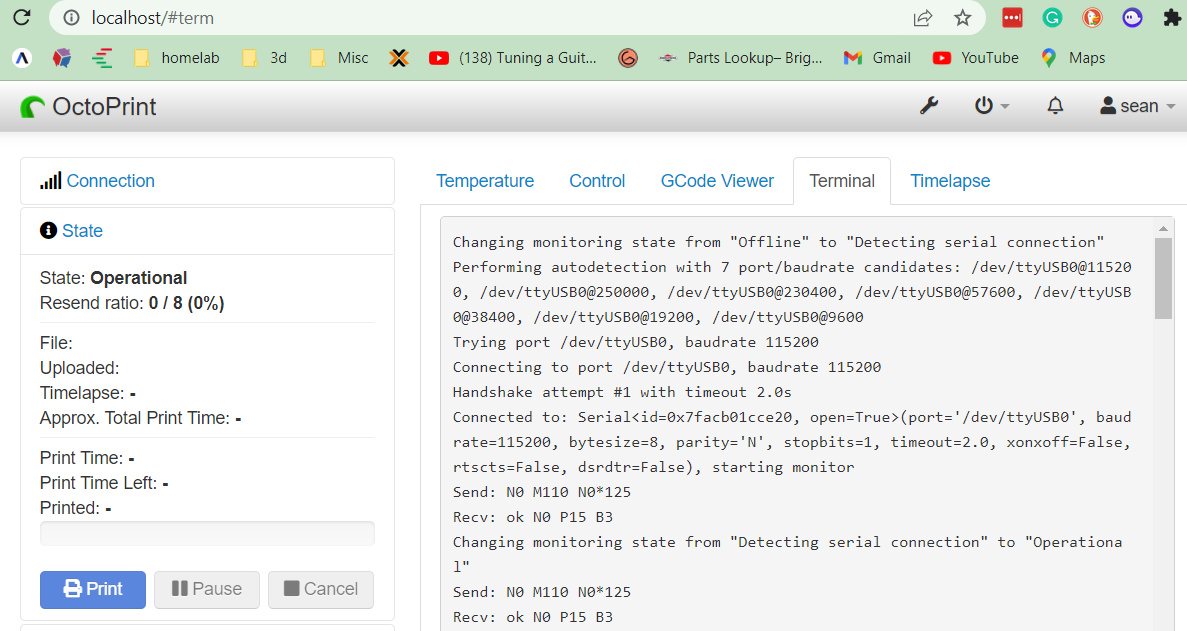
Task: Click the blue Print button
Action: pos(93,589)
